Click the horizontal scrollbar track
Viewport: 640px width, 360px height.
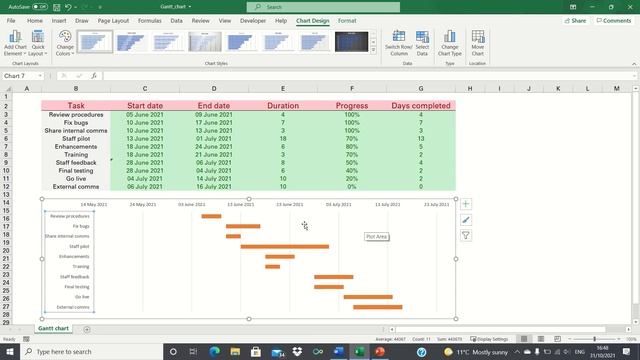[500, 329]
